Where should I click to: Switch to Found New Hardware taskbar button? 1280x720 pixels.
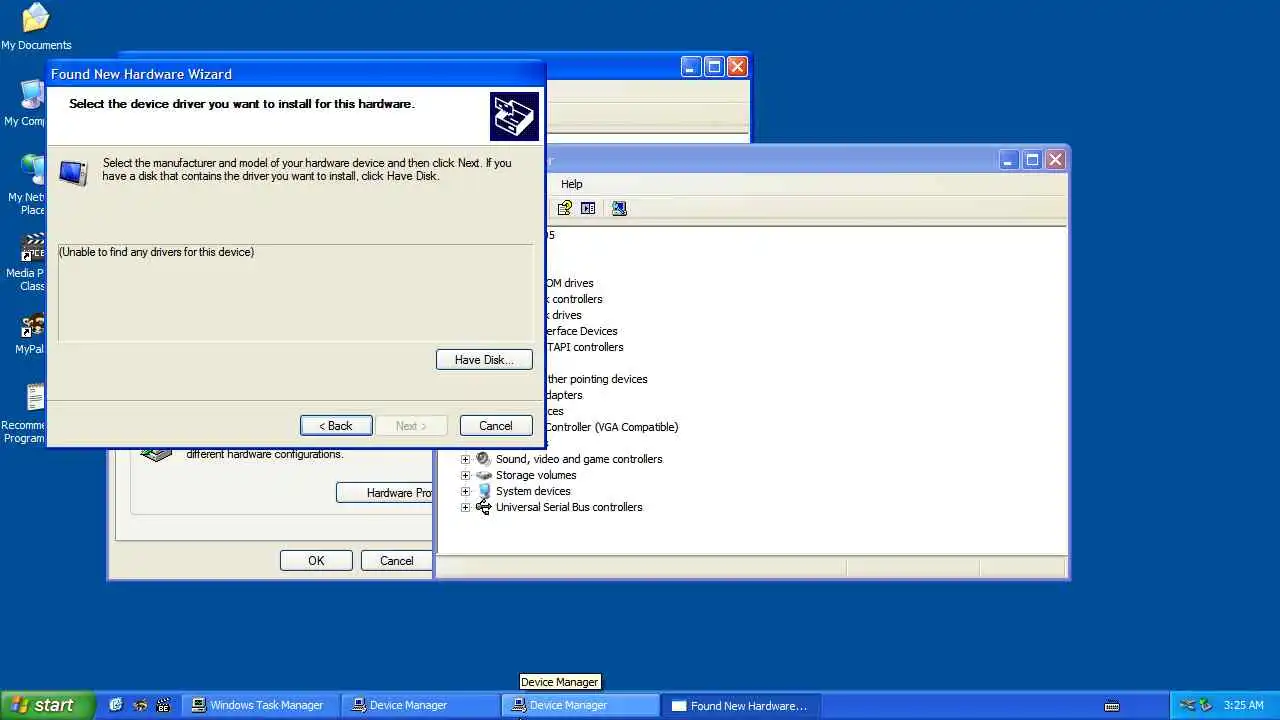pyautogui.click(x=739, y=705)
